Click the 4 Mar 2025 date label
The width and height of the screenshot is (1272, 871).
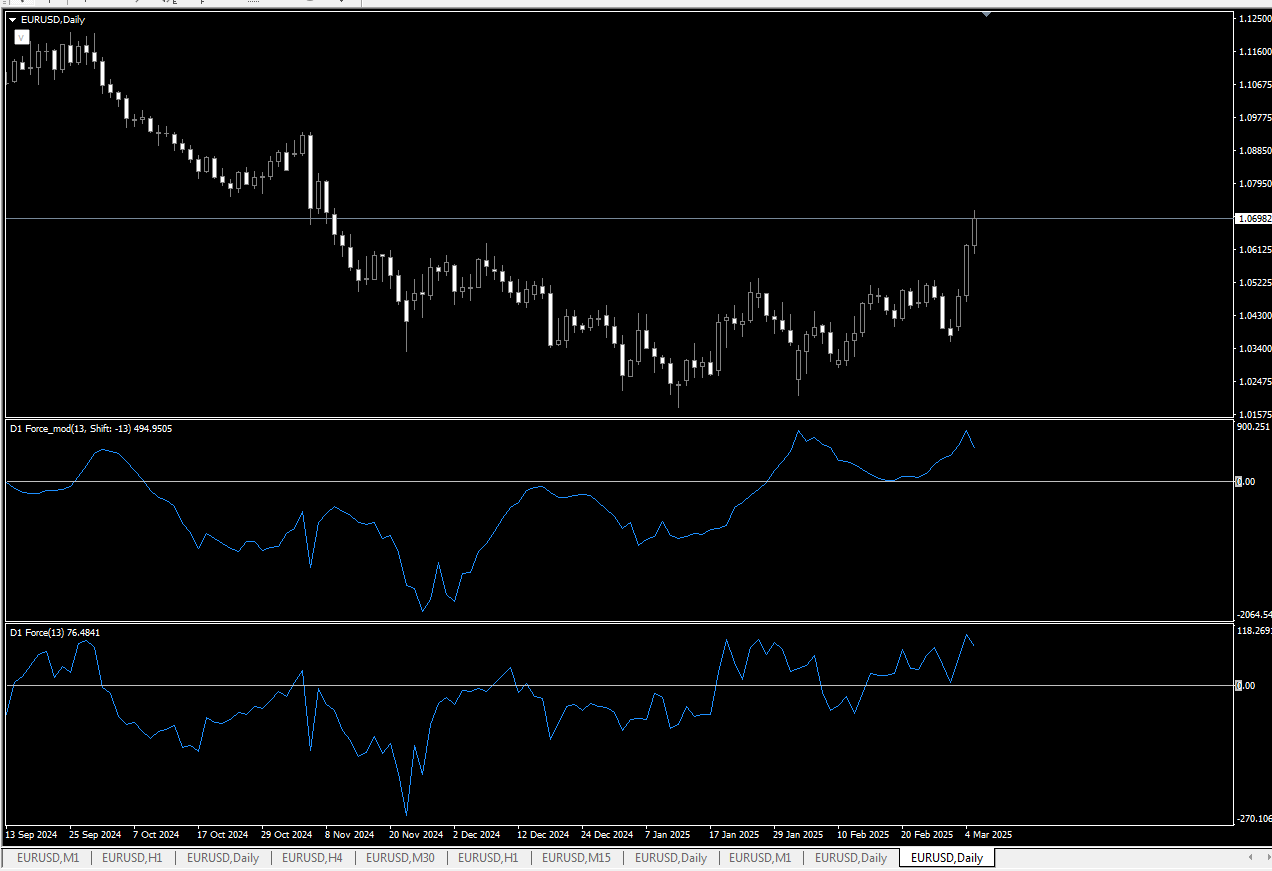click(x=988, y=834)
